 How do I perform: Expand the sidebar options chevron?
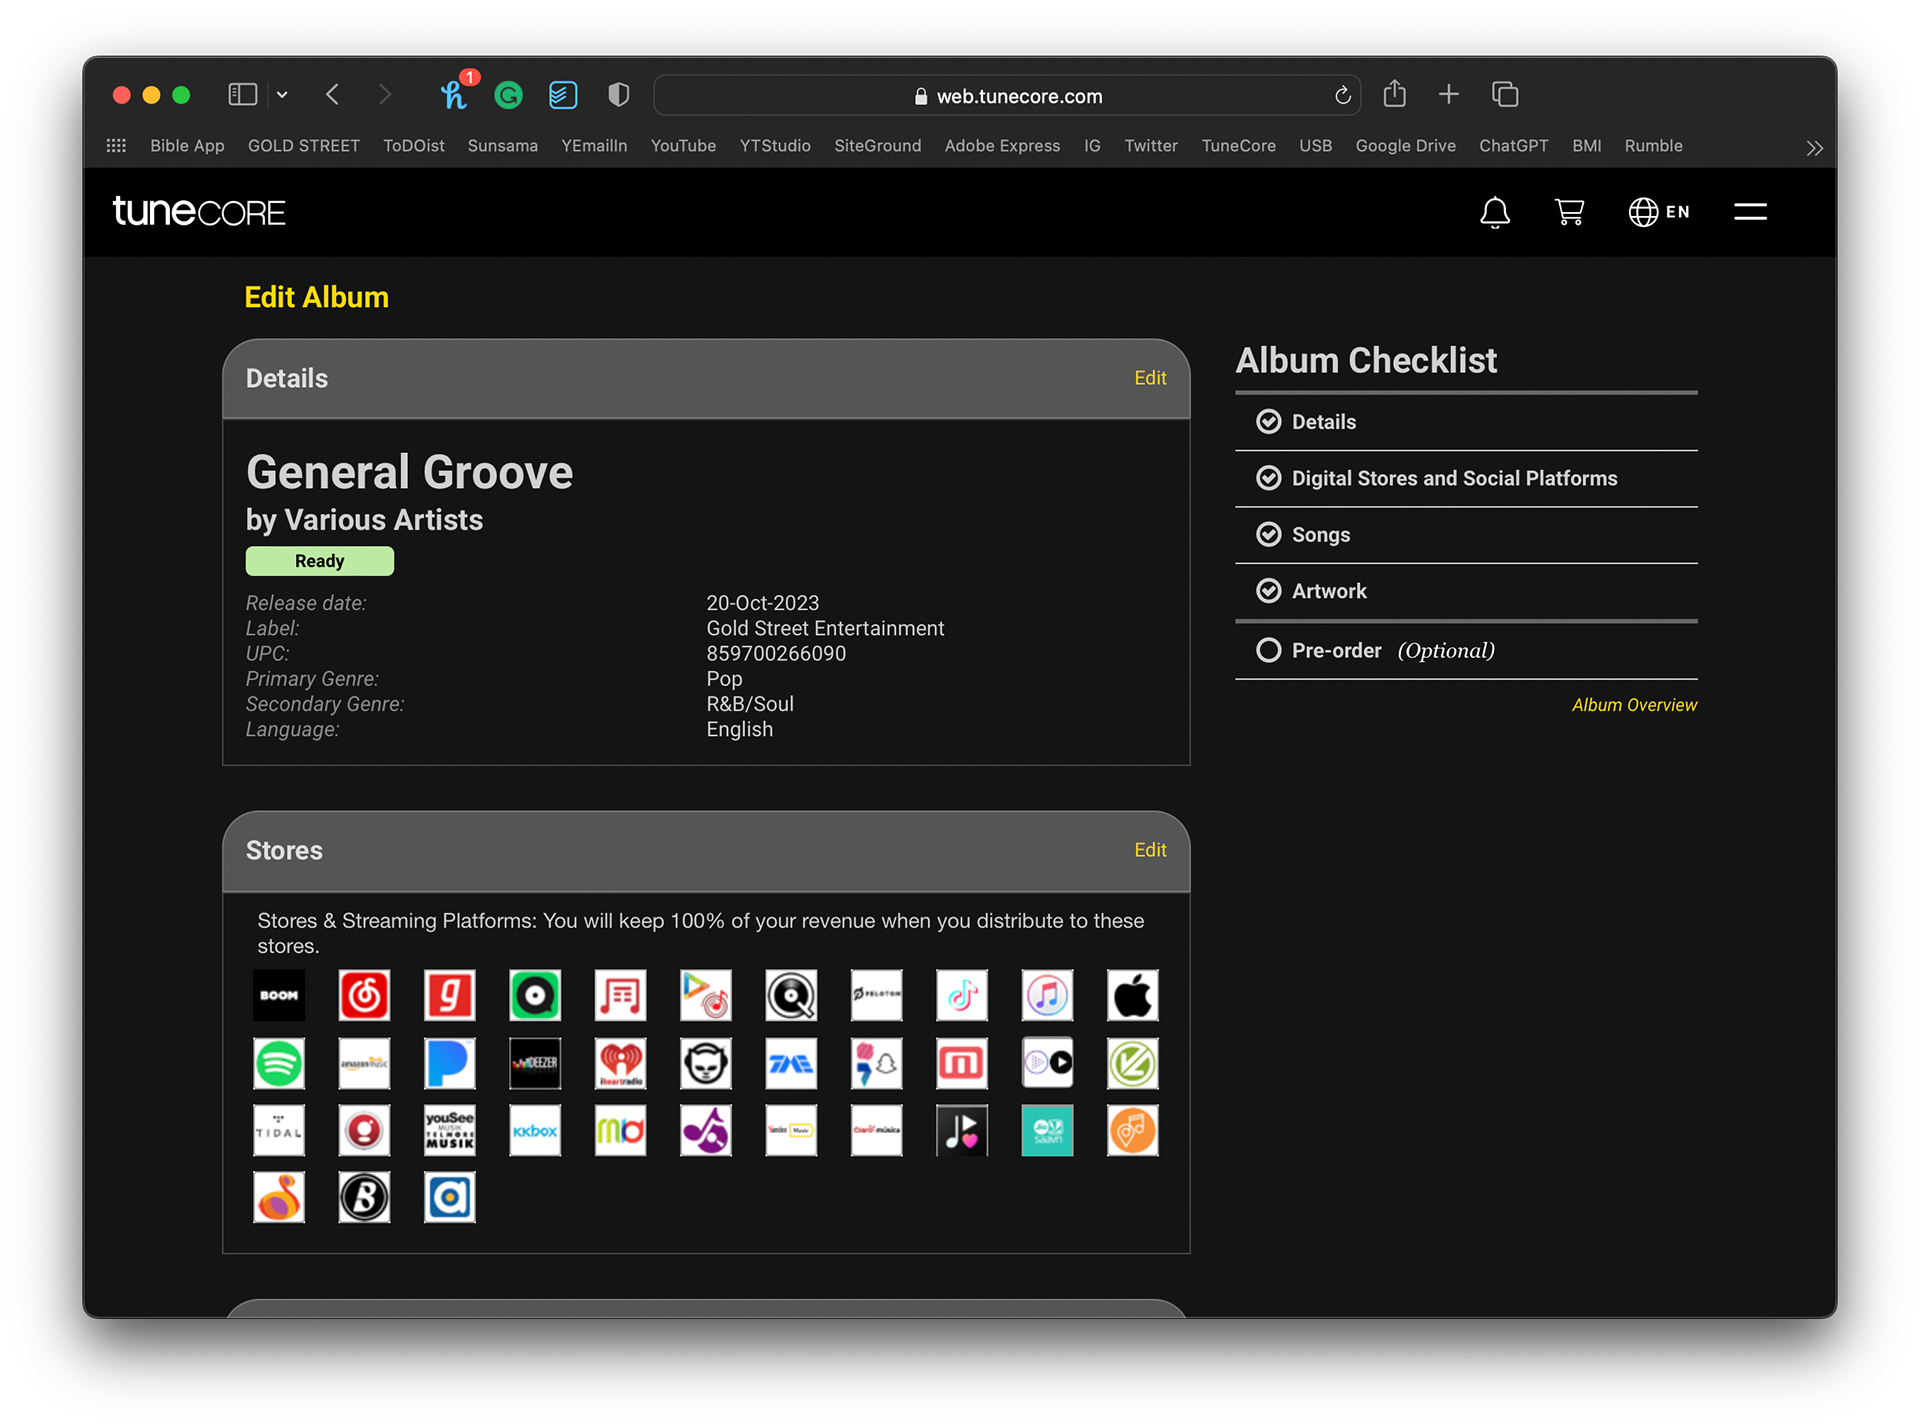point(283,95)
